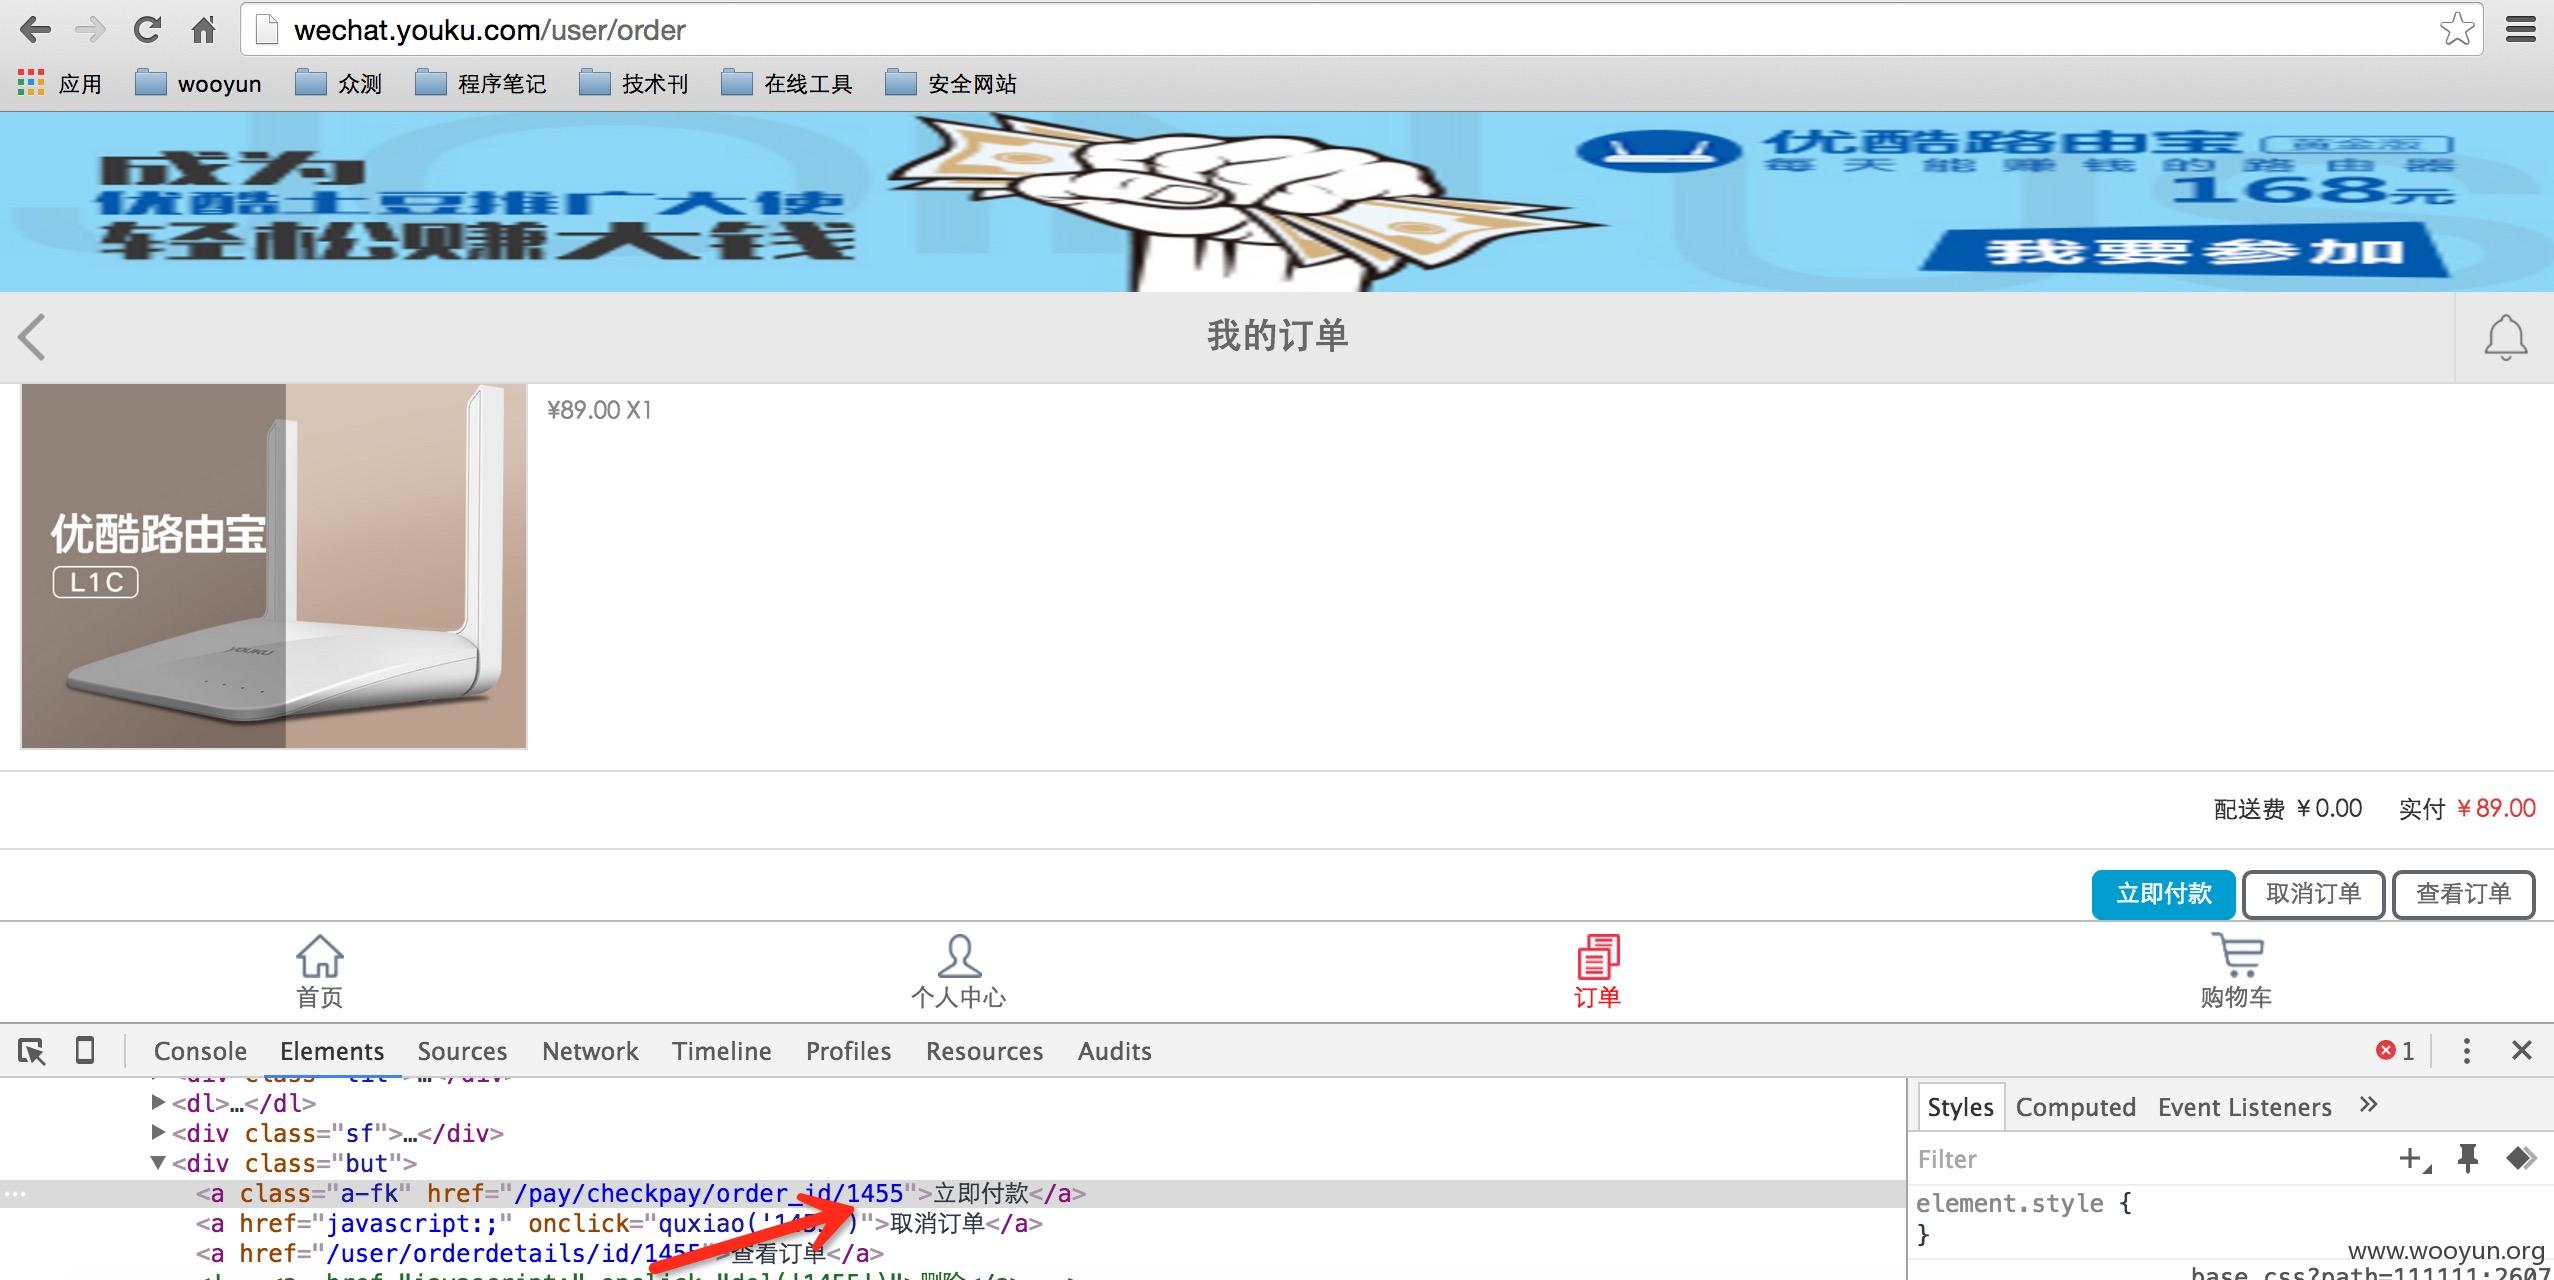The image size is (2554, 1280).
Task: Reload the page with the refresh icon
Action: pyautogui.click(x=147, y=30)
